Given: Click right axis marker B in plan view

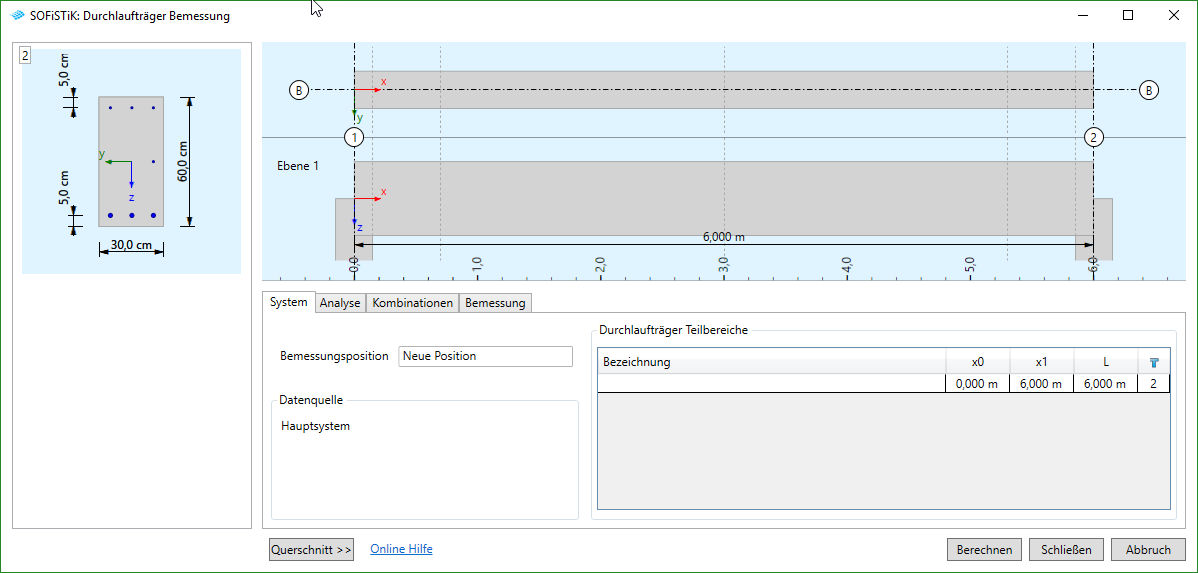Looking at the screenshot, I should [1149, 90].
